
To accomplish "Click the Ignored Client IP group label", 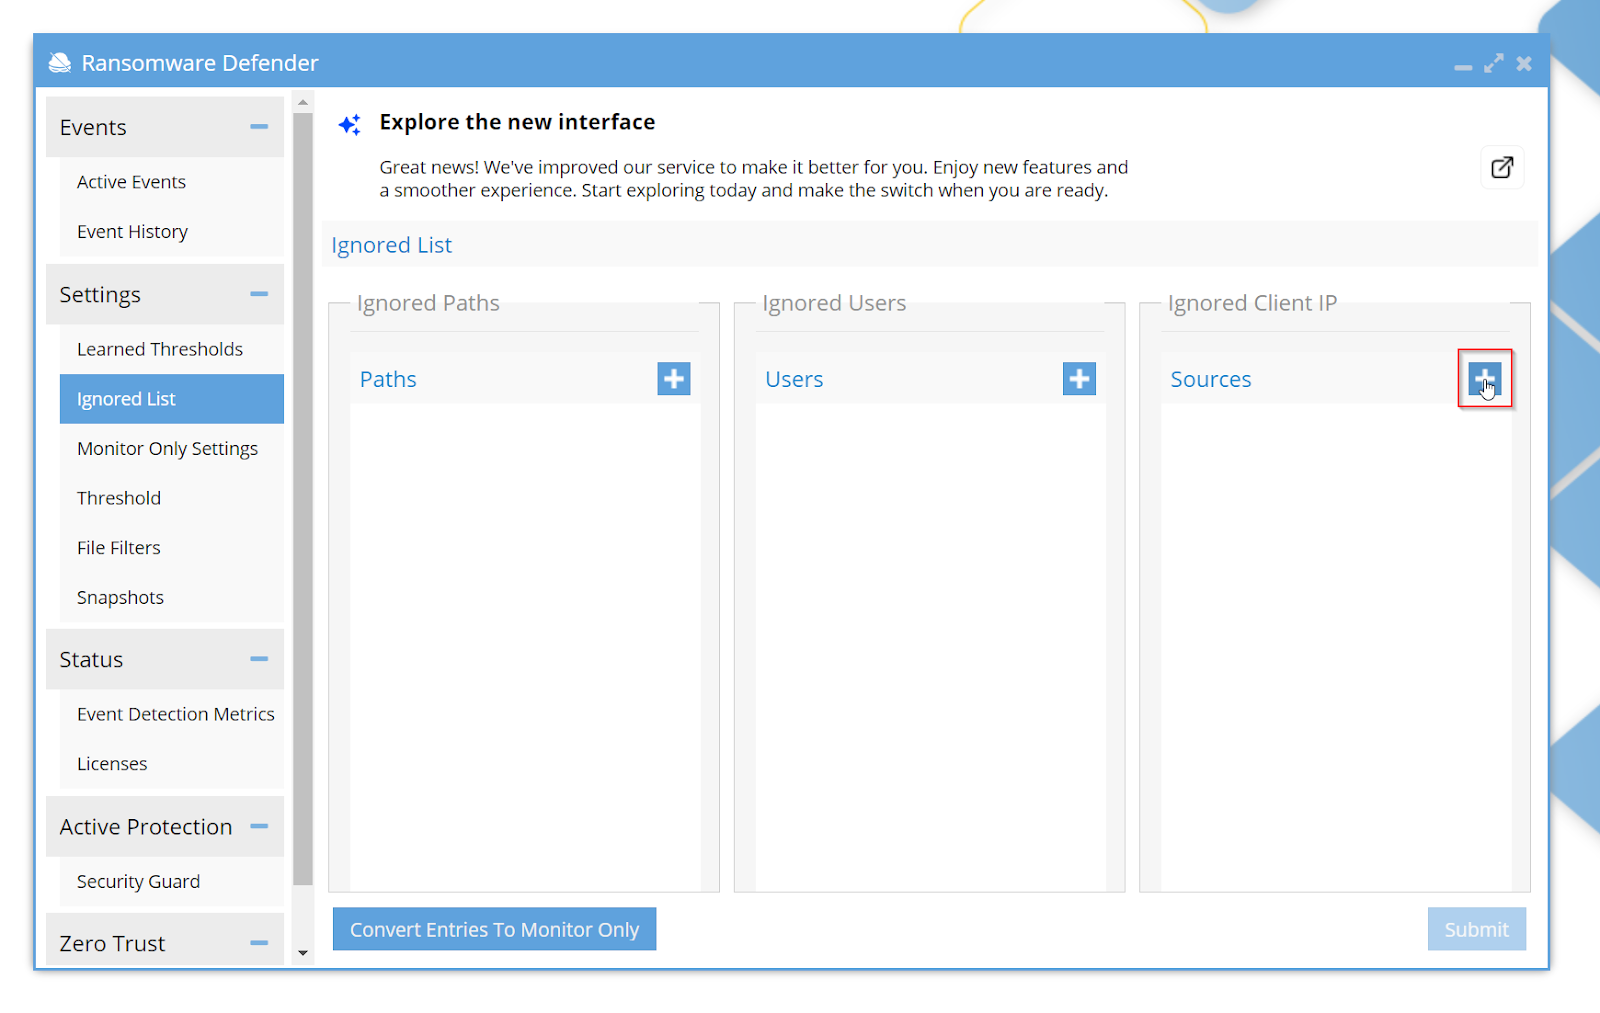I will 1252,303.
